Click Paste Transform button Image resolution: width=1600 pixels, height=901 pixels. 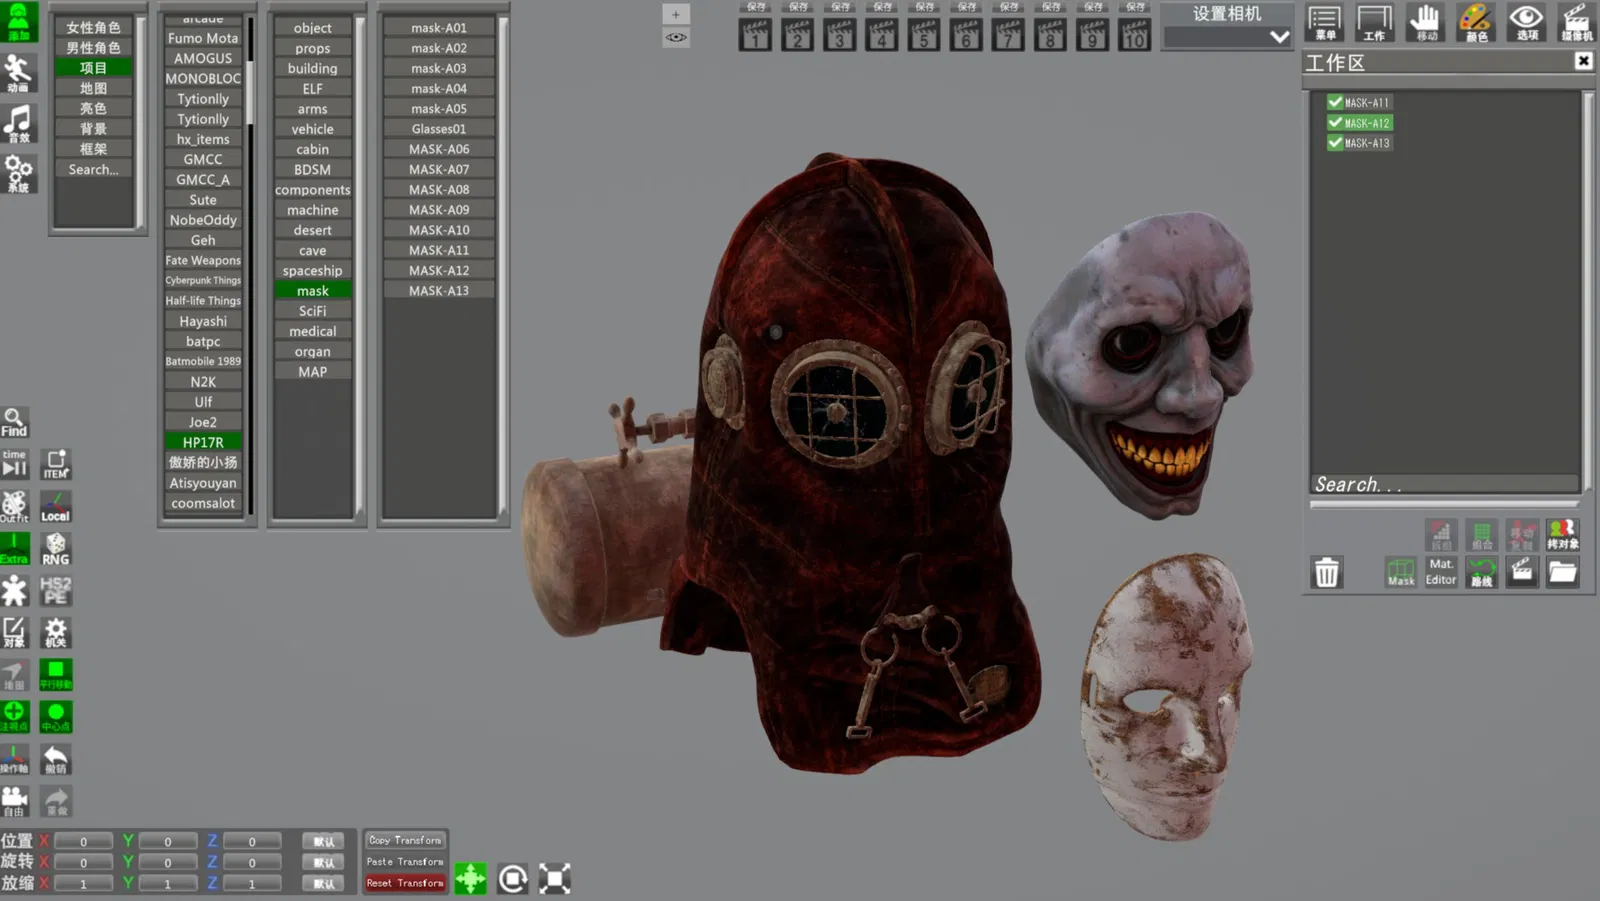pos(405,862)
